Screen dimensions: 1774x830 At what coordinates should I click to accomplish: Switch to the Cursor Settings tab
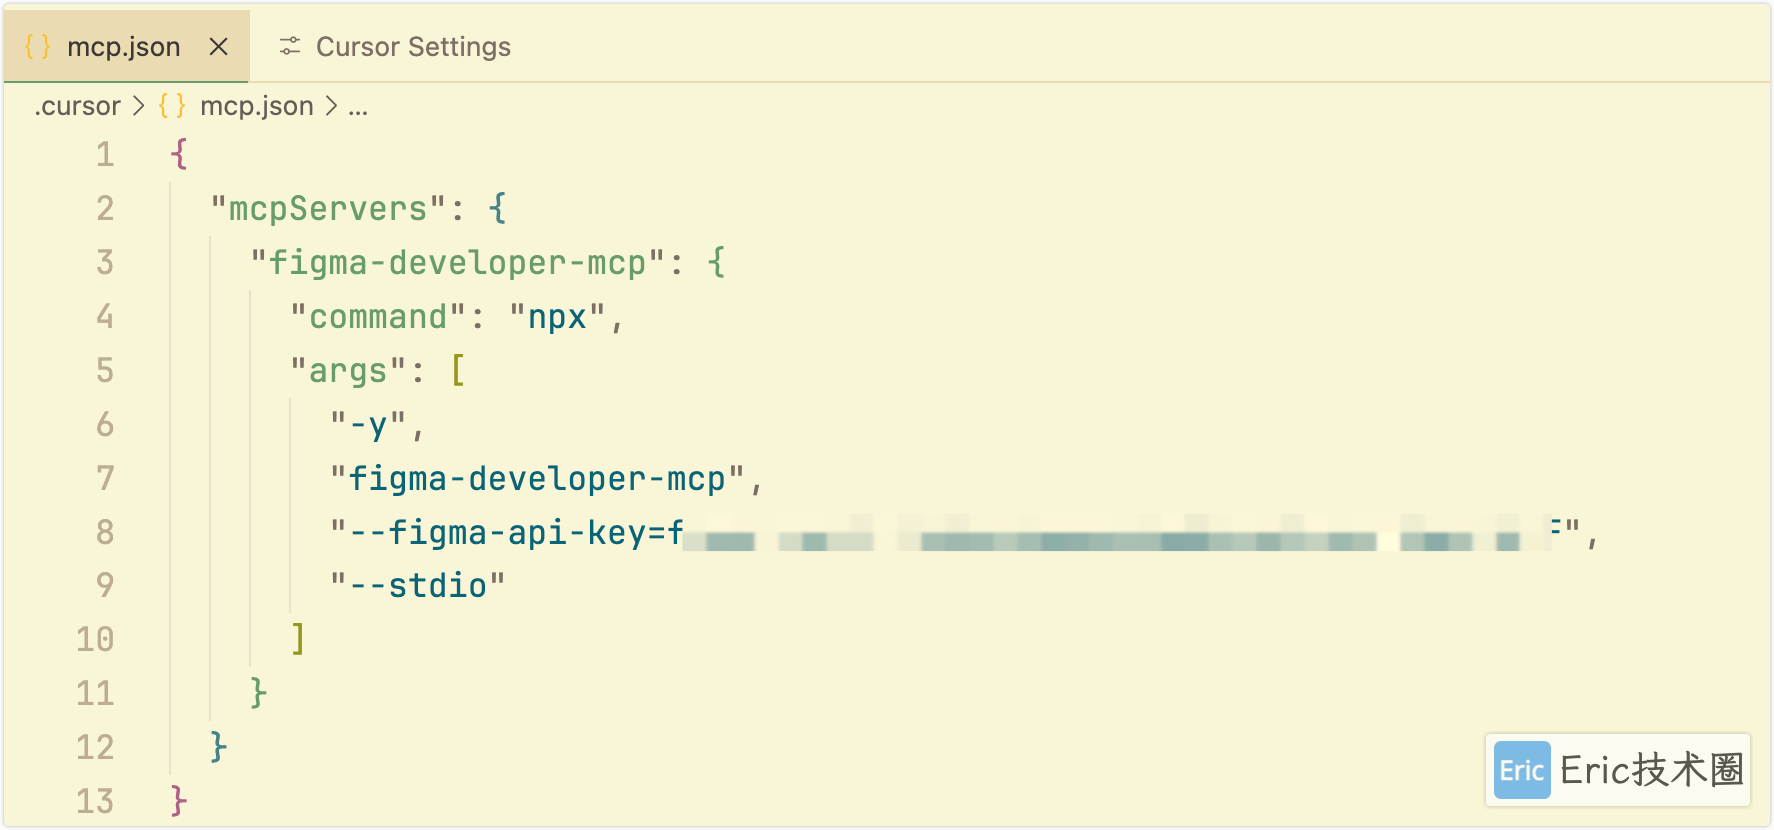click(x=395, y=46)
